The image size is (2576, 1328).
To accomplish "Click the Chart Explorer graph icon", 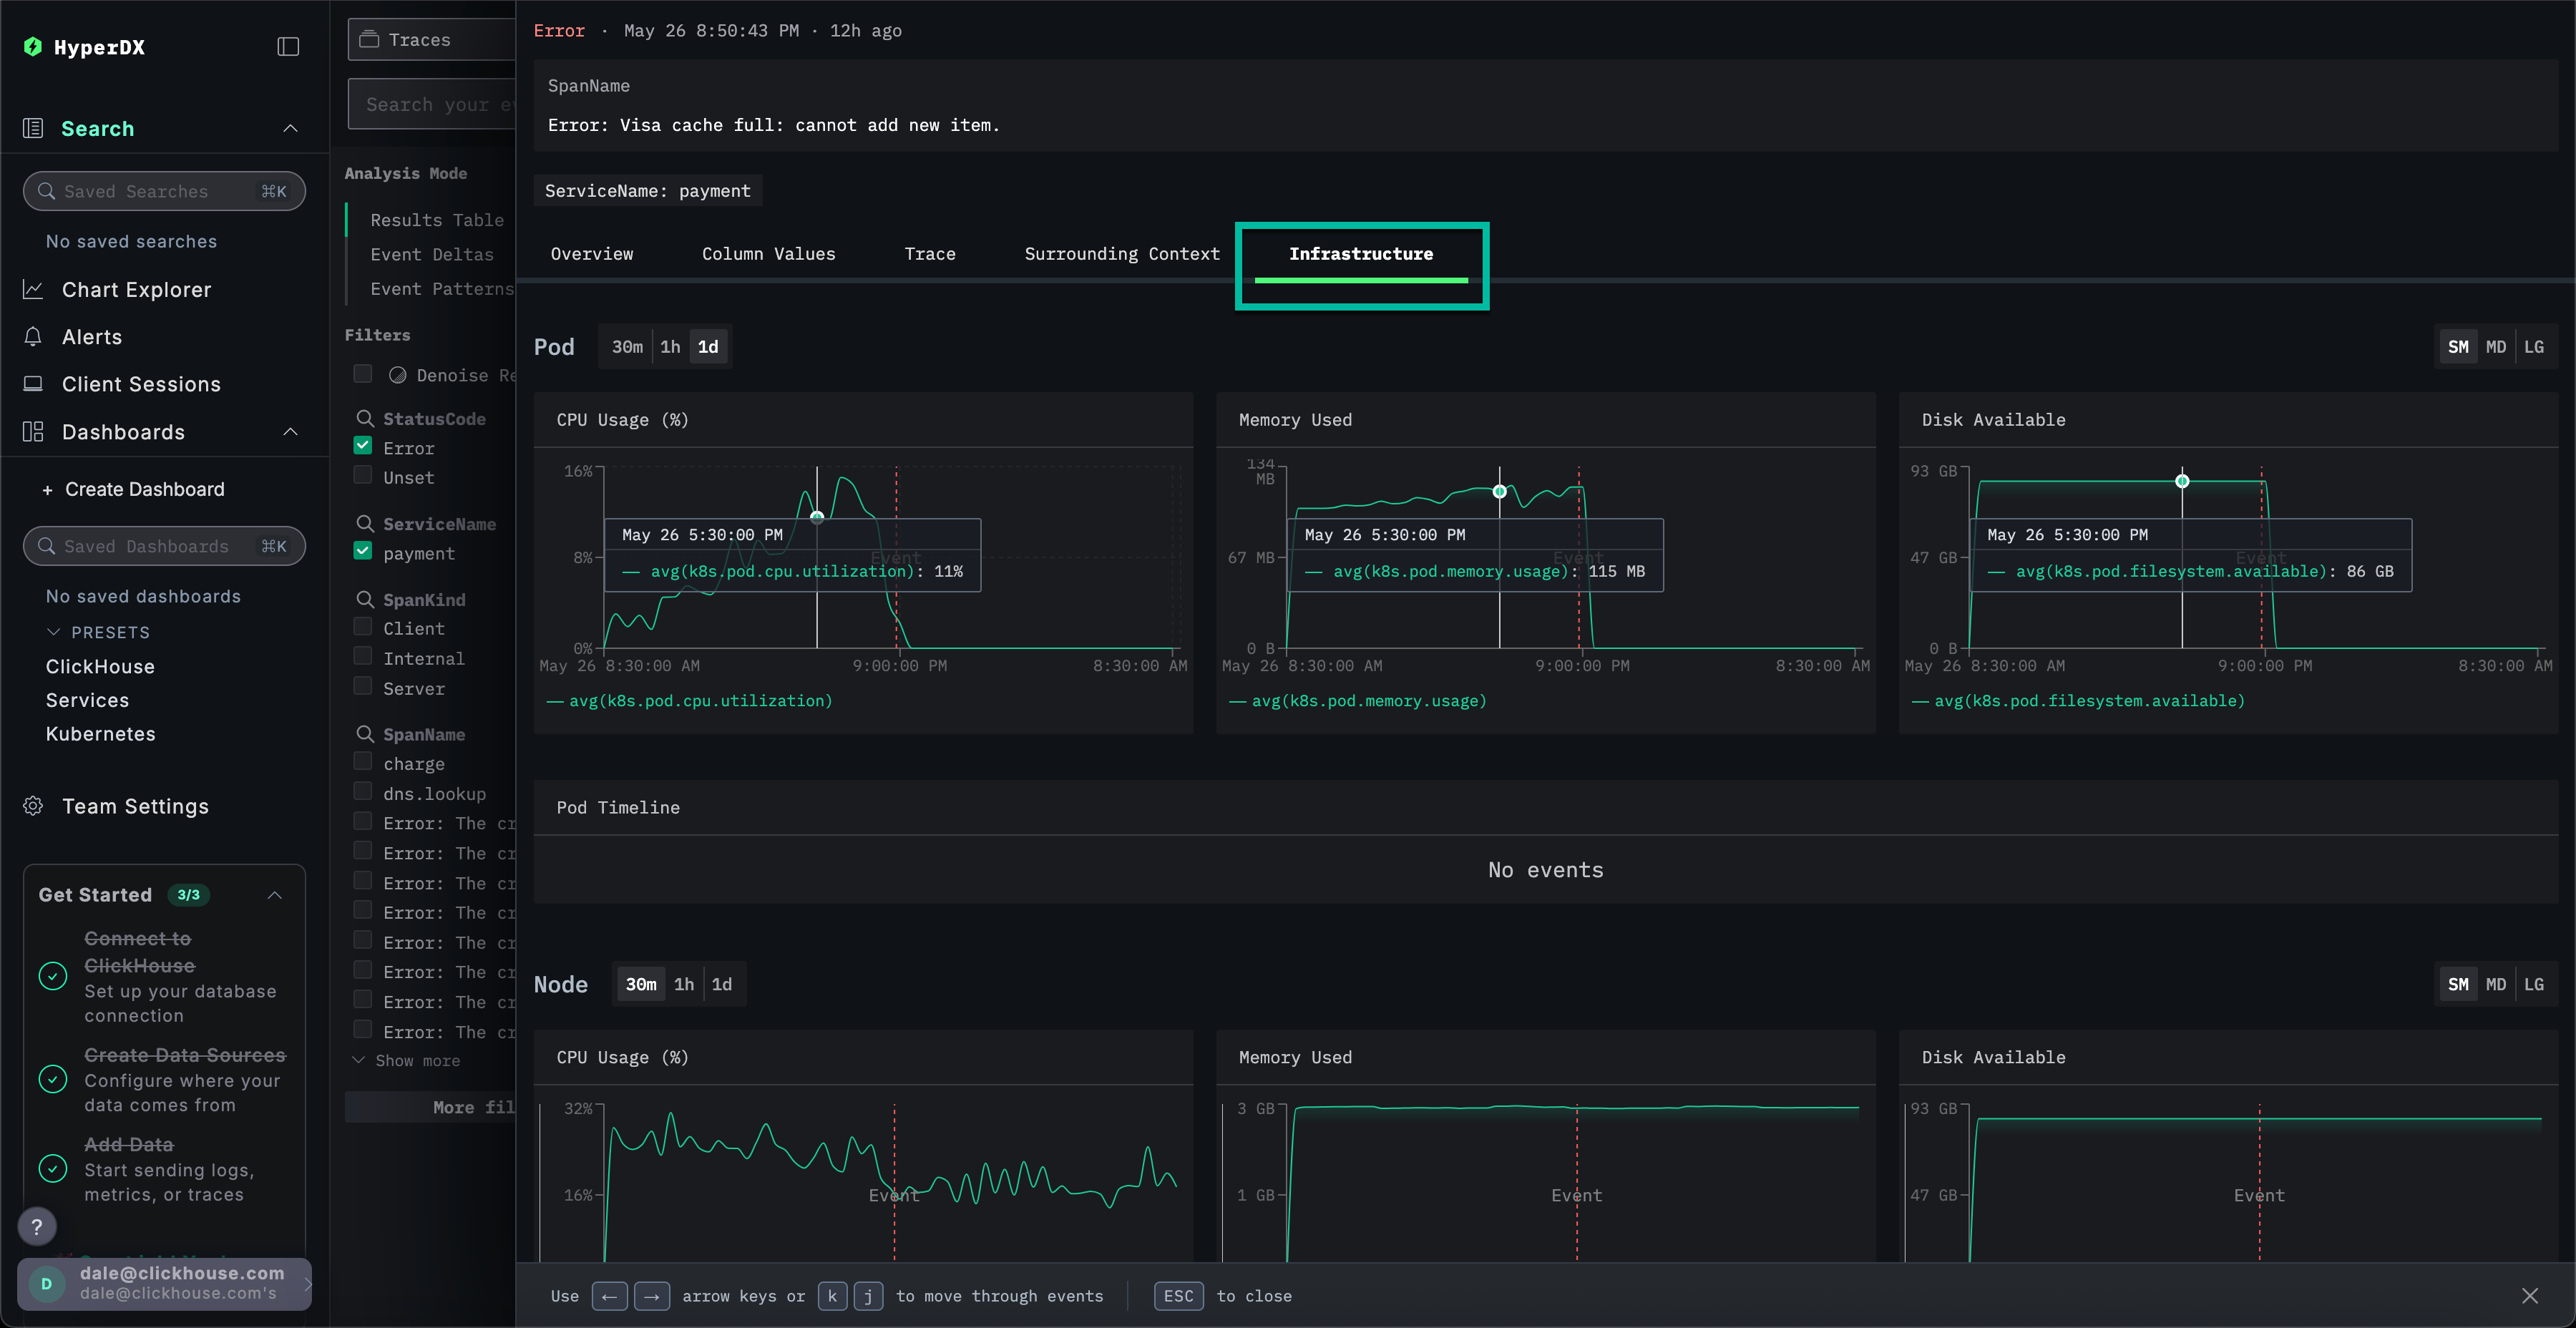I will click(33, 290).
